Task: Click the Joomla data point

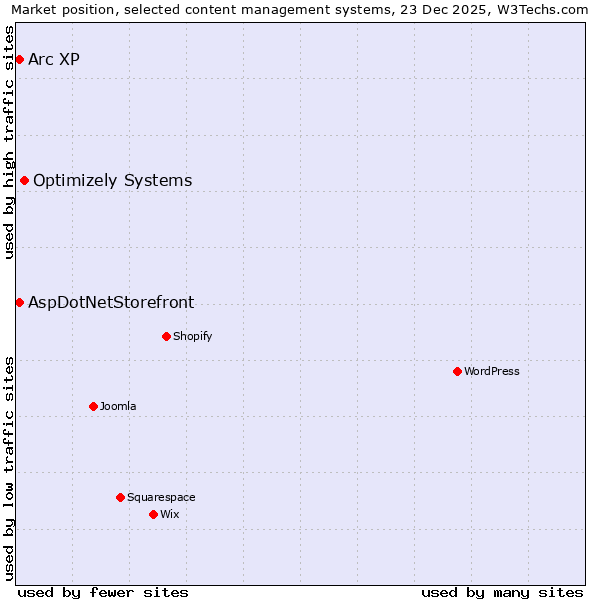Action: [93, 406]
